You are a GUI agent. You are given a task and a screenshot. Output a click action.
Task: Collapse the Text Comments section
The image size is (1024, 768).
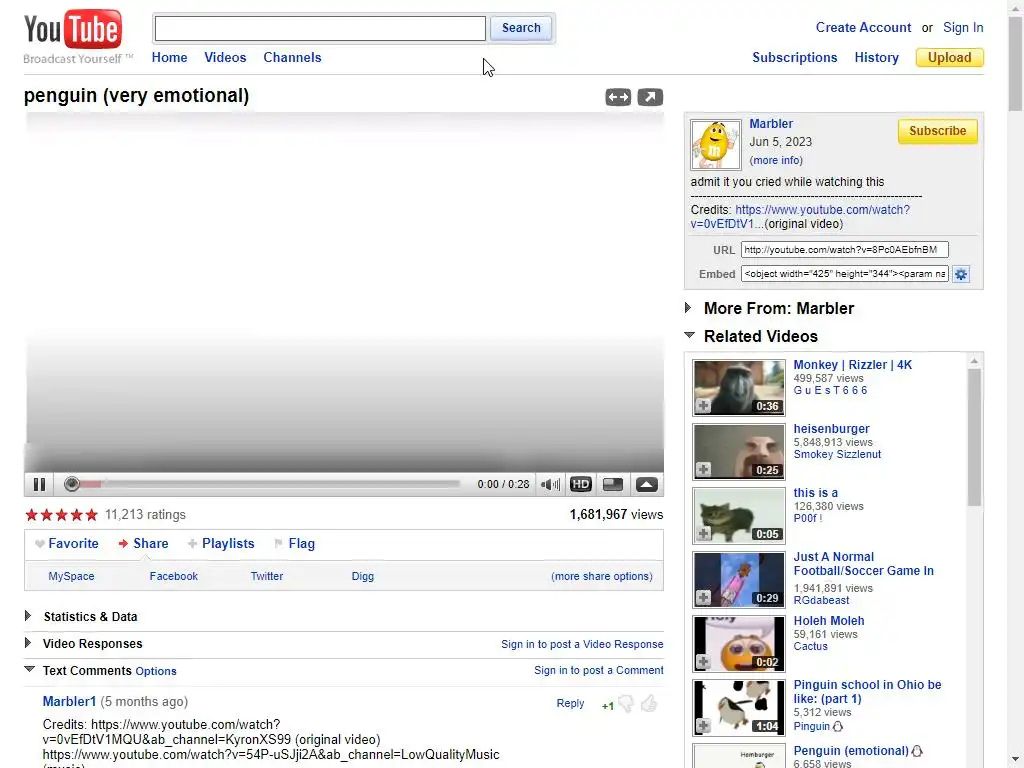pyautogui.click(x=29, y=669)
